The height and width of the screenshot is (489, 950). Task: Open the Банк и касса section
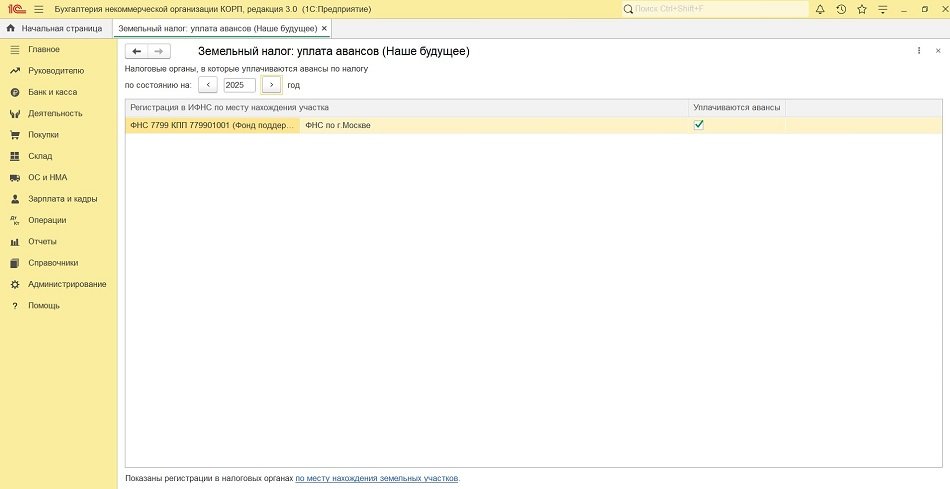coord(52,92)
